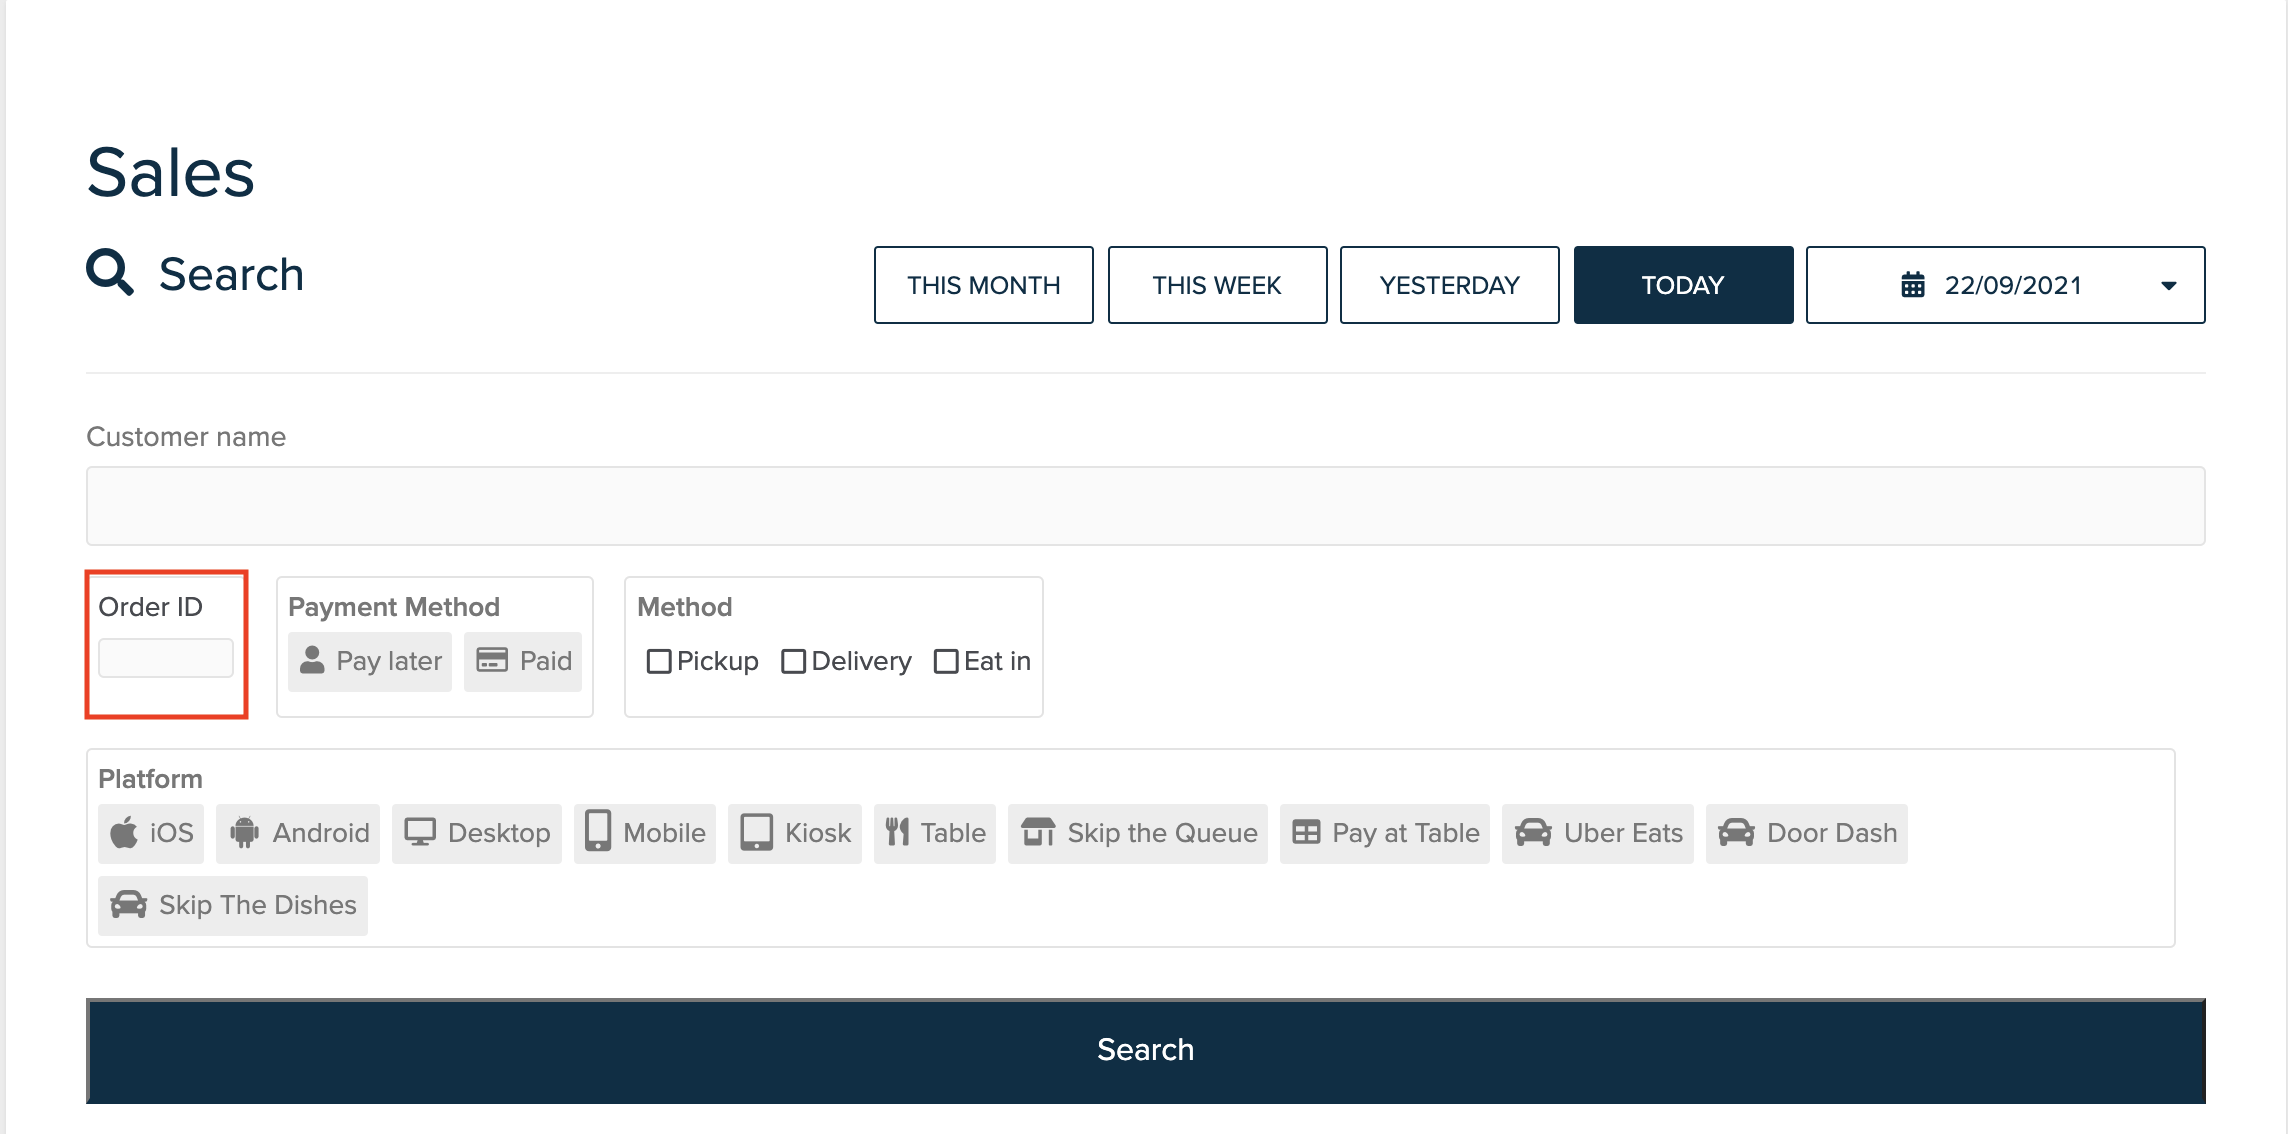Check the Pickup method checkbox
Viewport: 2288px width, 1134px height.
click(658, 661)
